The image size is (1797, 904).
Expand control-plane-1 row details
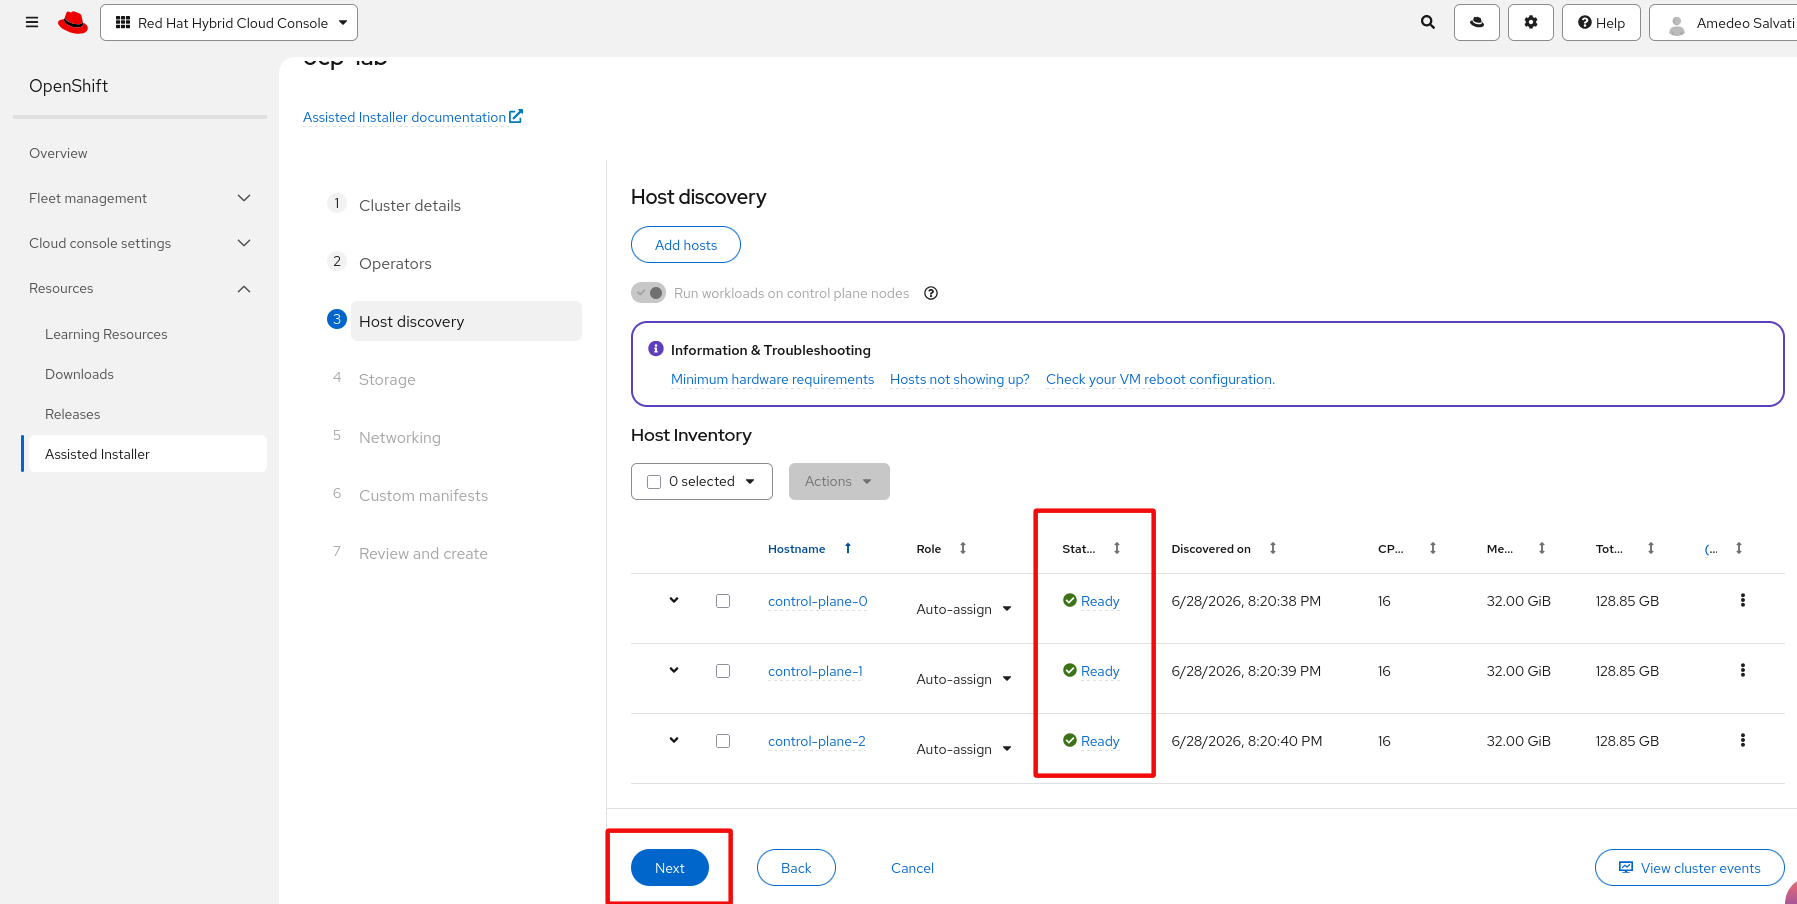point(674,670)
